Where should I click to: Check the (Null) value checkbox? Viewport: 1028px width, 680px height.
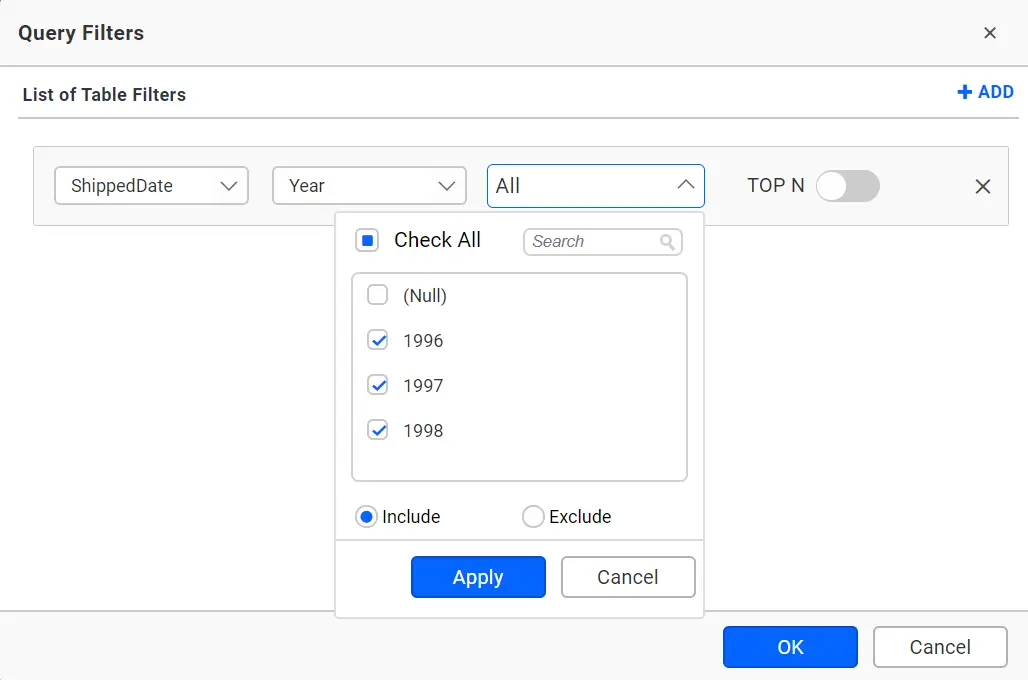pos(377,295)
